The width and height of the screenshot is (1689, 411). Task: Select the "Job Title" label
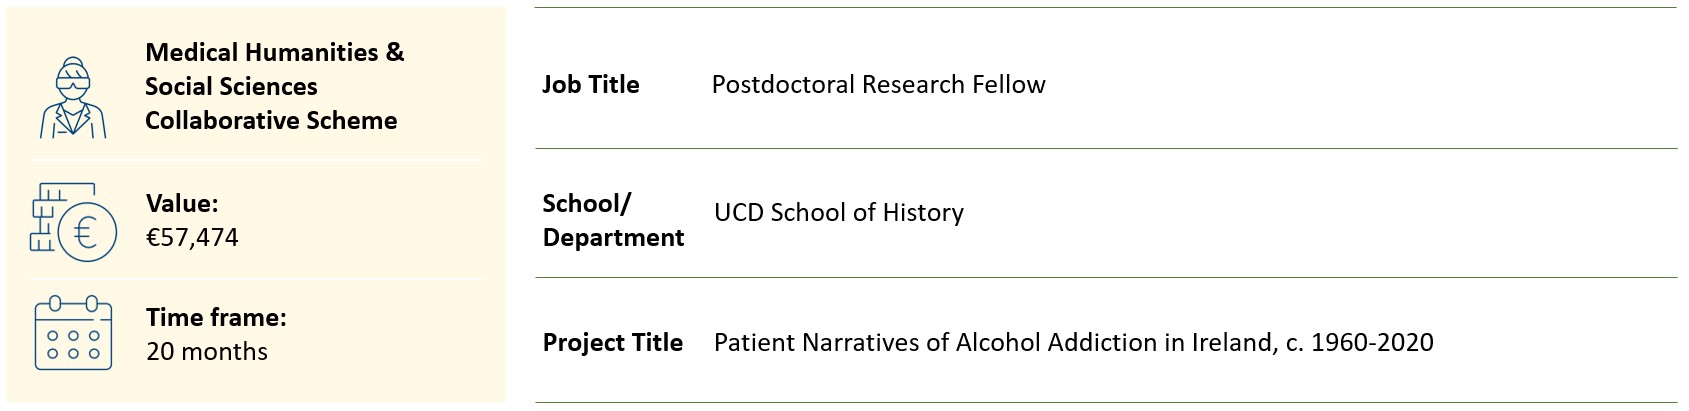590,84
